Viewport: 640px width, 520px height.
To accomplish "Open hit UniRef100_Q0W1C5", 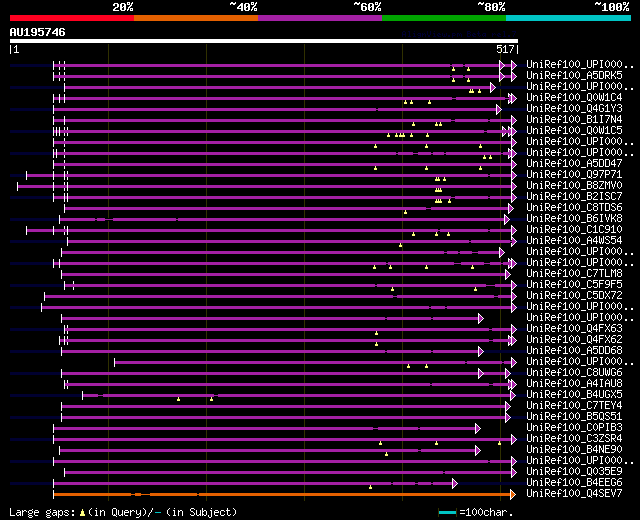I will [574, 131].
